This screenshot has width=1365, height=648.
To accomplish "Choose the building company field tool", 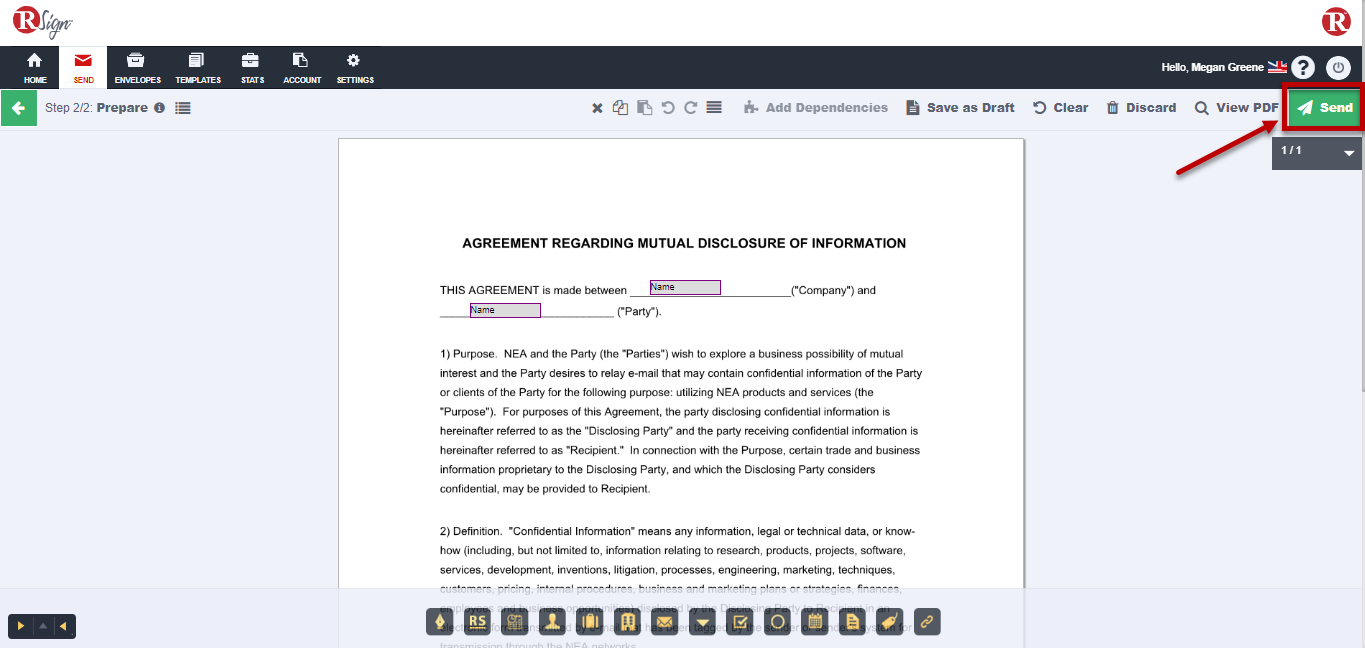I will (627, 622).
